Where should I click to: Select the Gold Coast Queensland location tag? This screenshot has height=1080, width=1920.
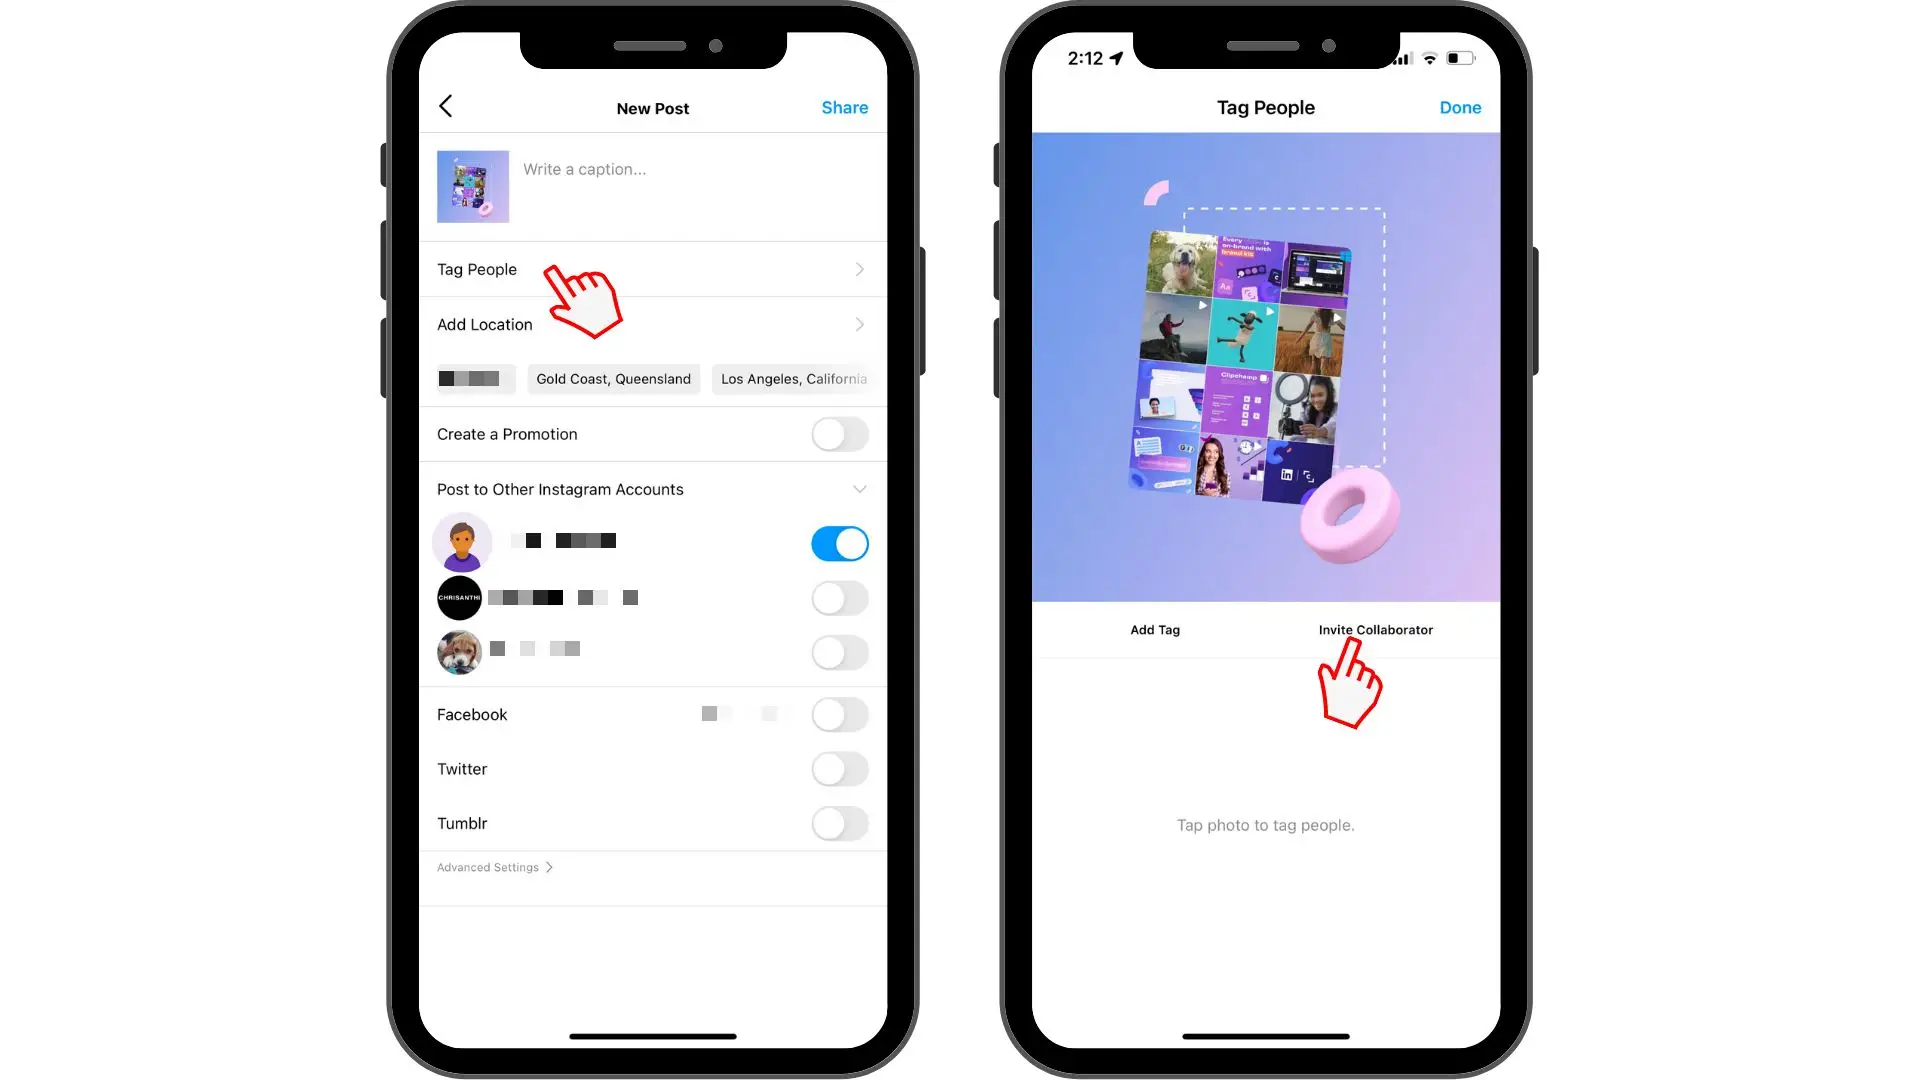point(612,378)
